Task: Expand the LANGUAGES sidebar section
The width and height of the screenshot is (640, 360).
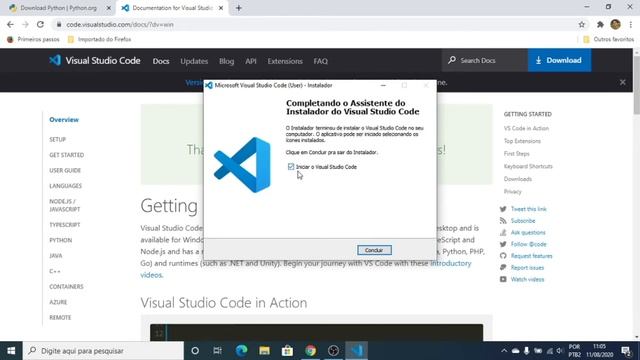Action: 65,186
